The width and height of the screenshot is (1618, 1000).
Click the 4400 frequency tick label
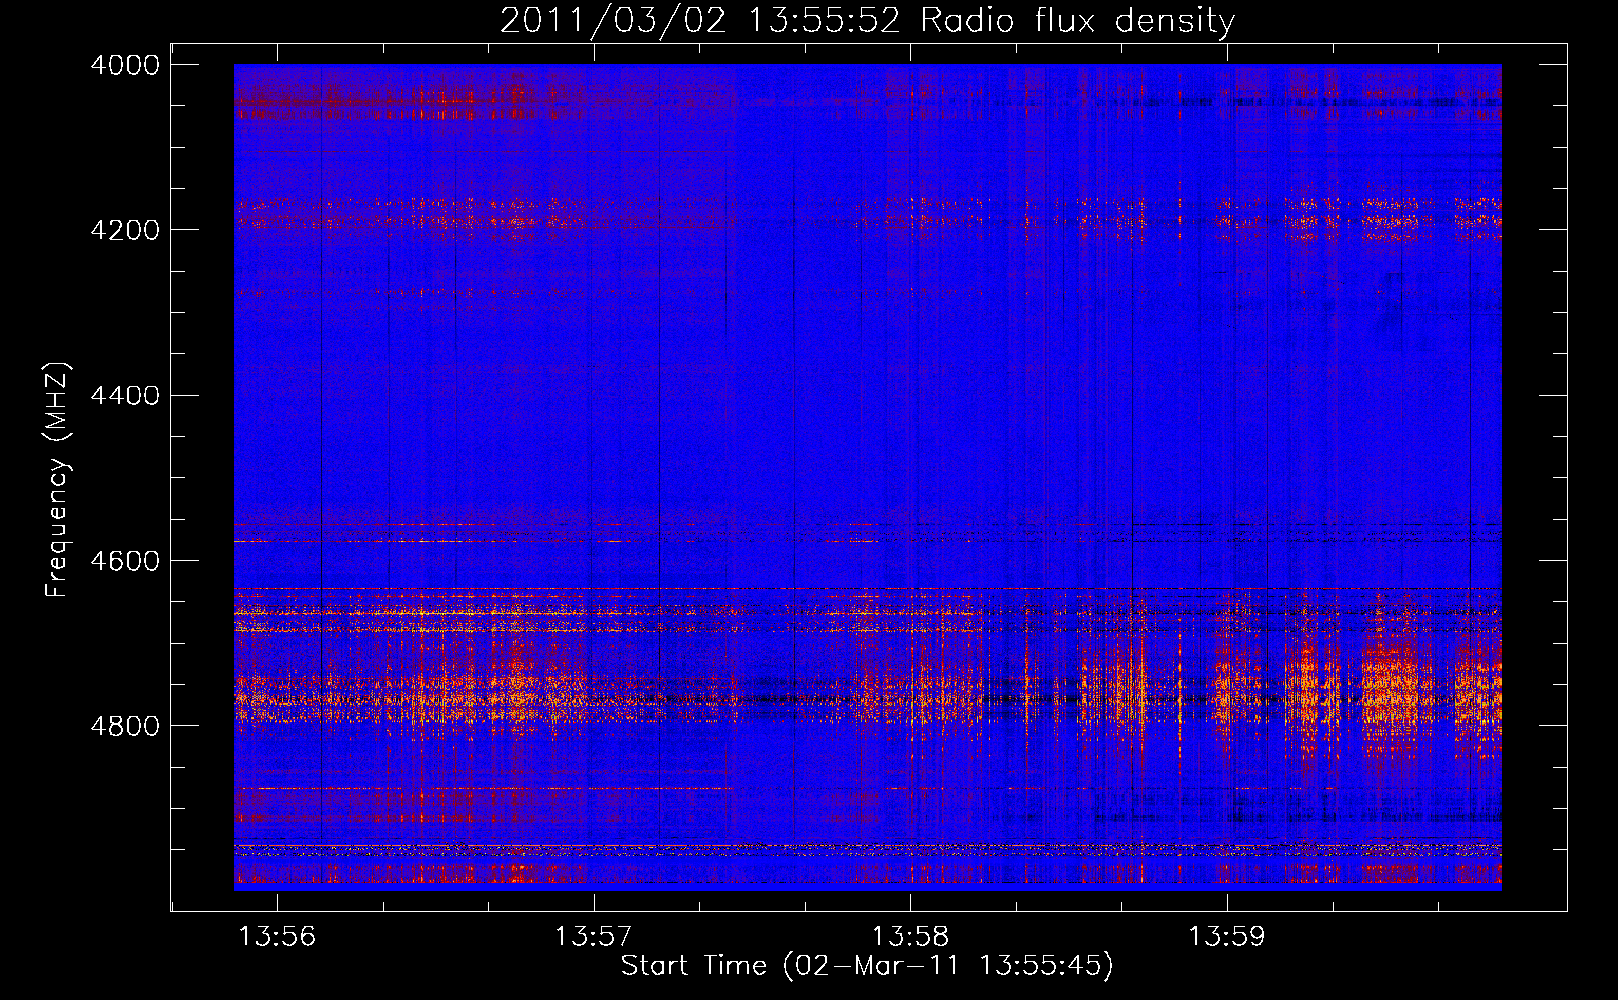pyautogui.click(x=125, y=396)
